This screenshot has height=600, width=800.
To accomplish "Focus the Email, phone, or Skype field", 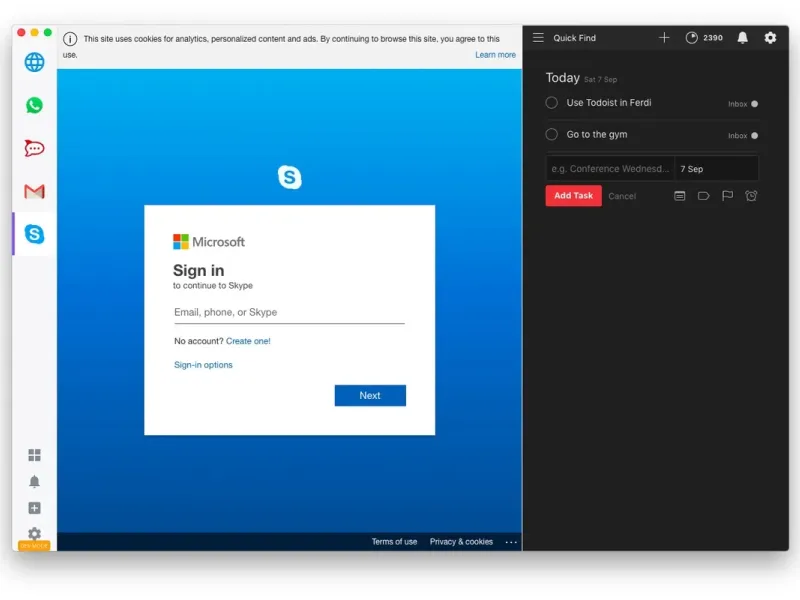I will pyautogui.click(x=289, y=312).
